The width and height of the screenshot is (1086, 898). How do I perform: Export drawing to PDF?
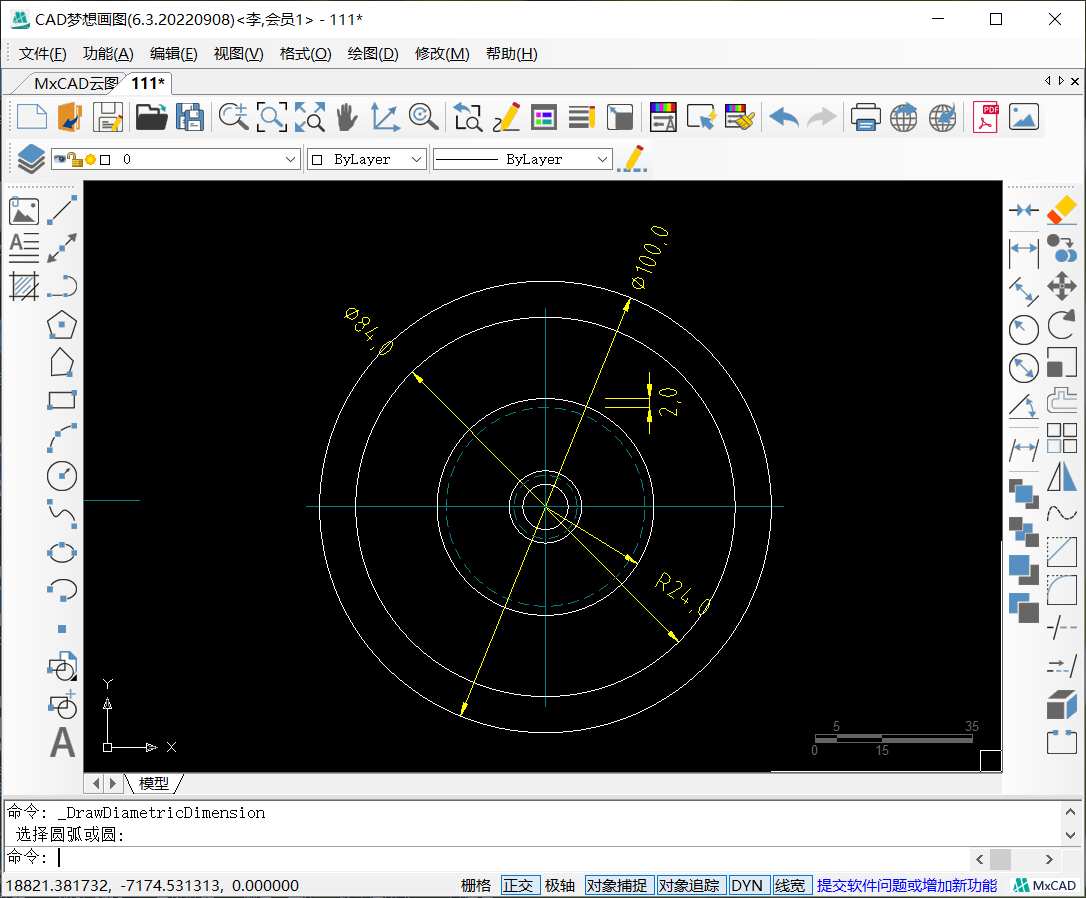985,117
